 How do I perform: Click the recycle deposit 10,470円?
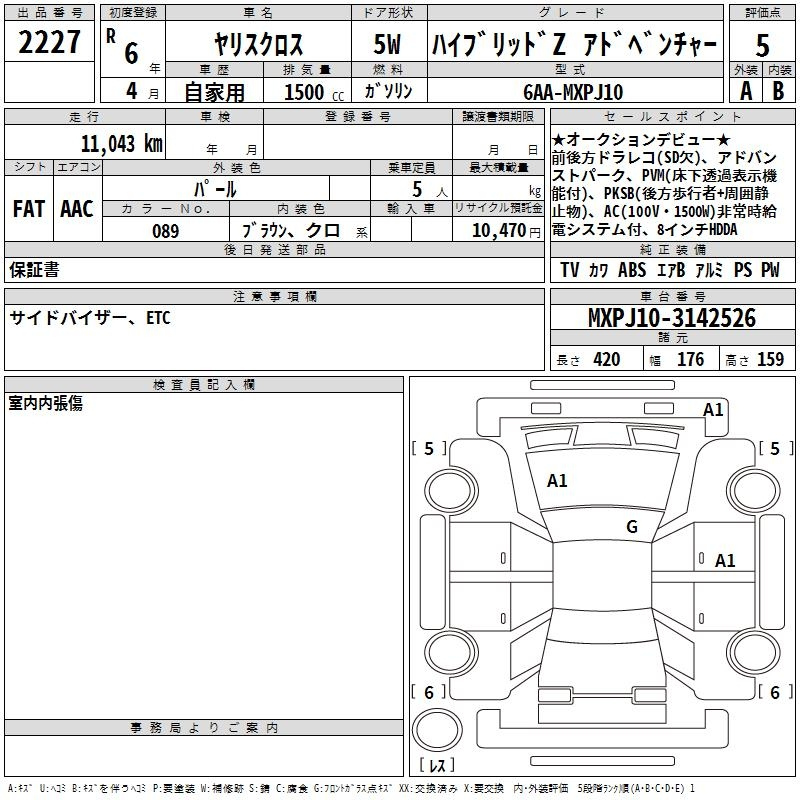point(506,231)
